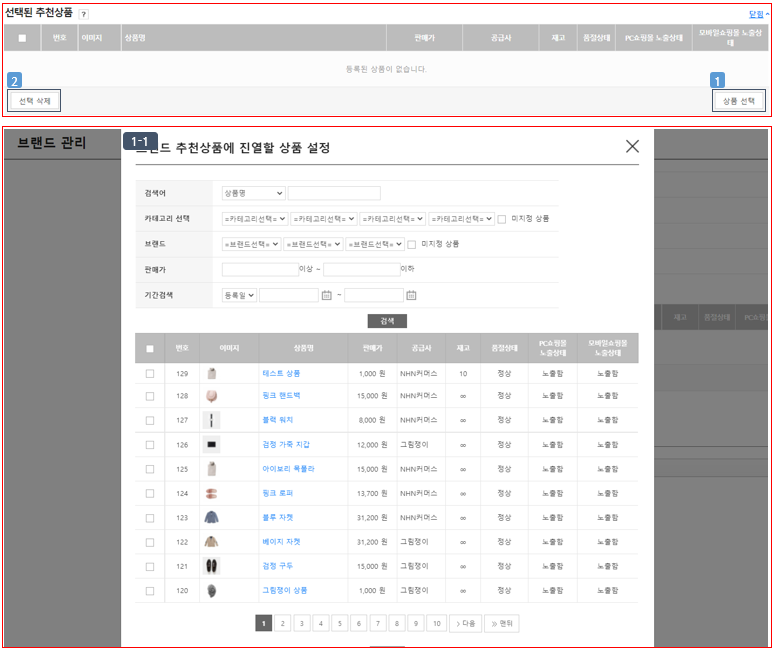Open the 핑크 핸드백 product link

[x=281, y=396]
